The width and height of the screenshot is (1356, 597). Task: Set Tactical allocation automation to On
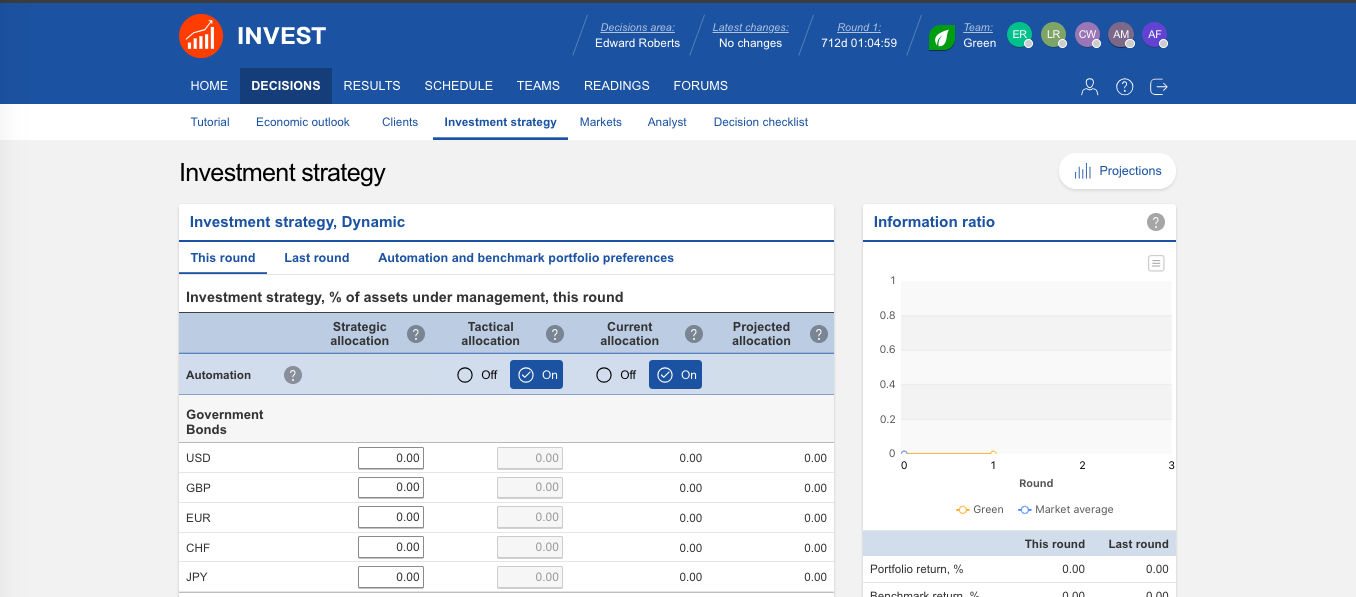[536, 375]
